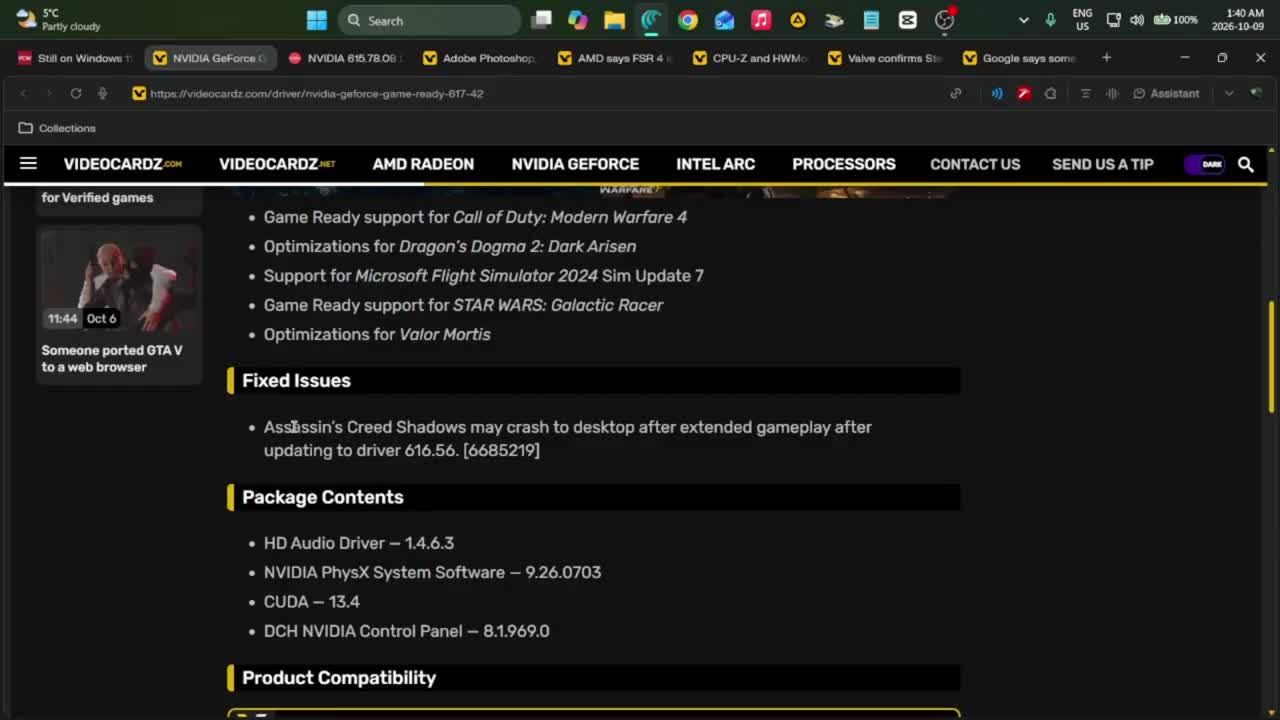The width and height of the screenshot is (1280, 720).
Task: Click the Windows taskbar Search box
Action: click(429, 20)
